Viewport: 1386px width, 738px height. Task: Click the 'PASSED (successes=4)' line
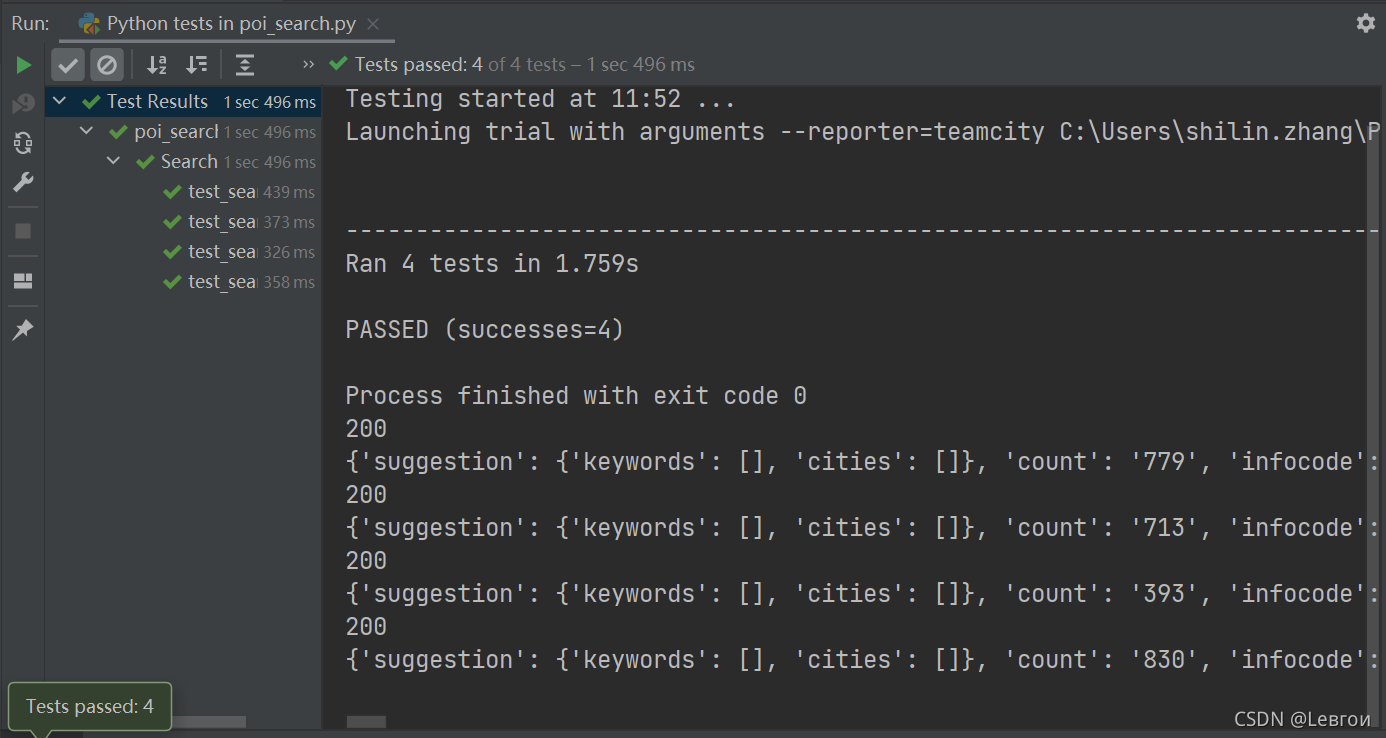click(x=484, y=330)
